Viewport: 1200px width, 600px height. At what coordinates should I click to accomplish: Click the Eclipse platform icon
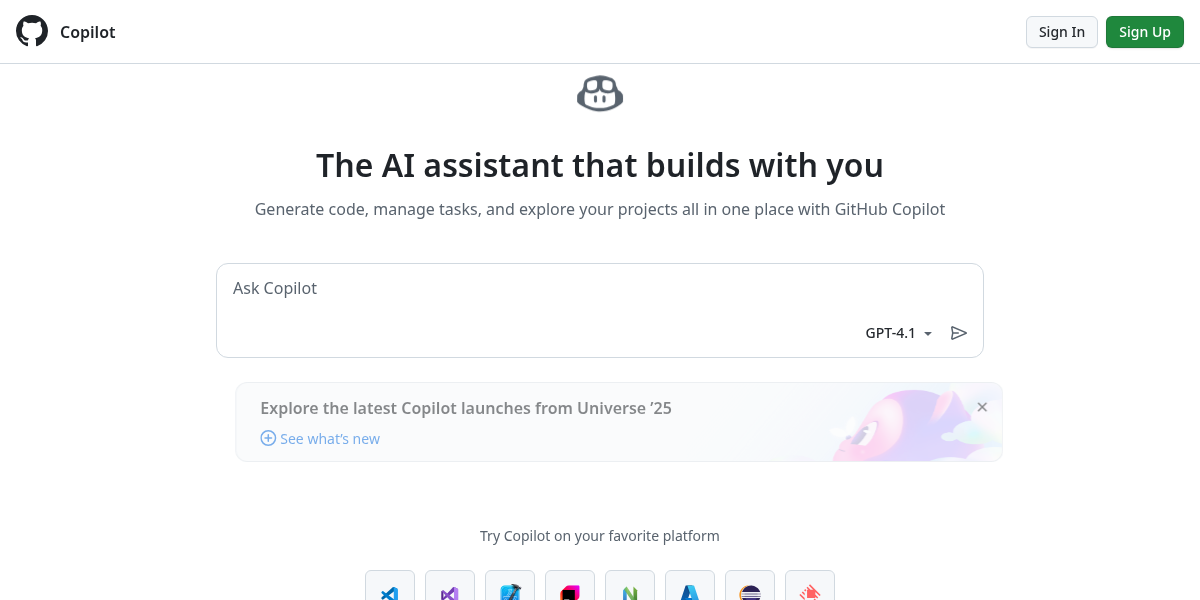pos(749,592)
